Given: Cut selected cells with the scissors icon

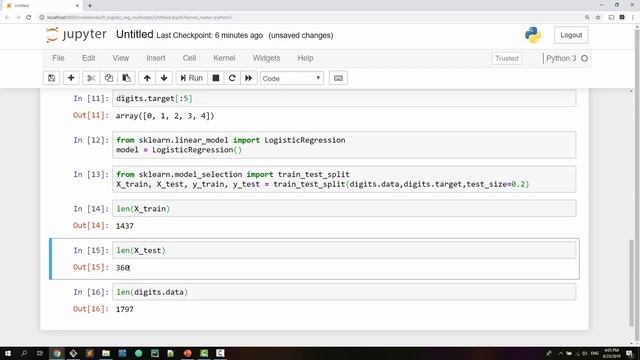Looking at the screenshot, I should (91, 78).
